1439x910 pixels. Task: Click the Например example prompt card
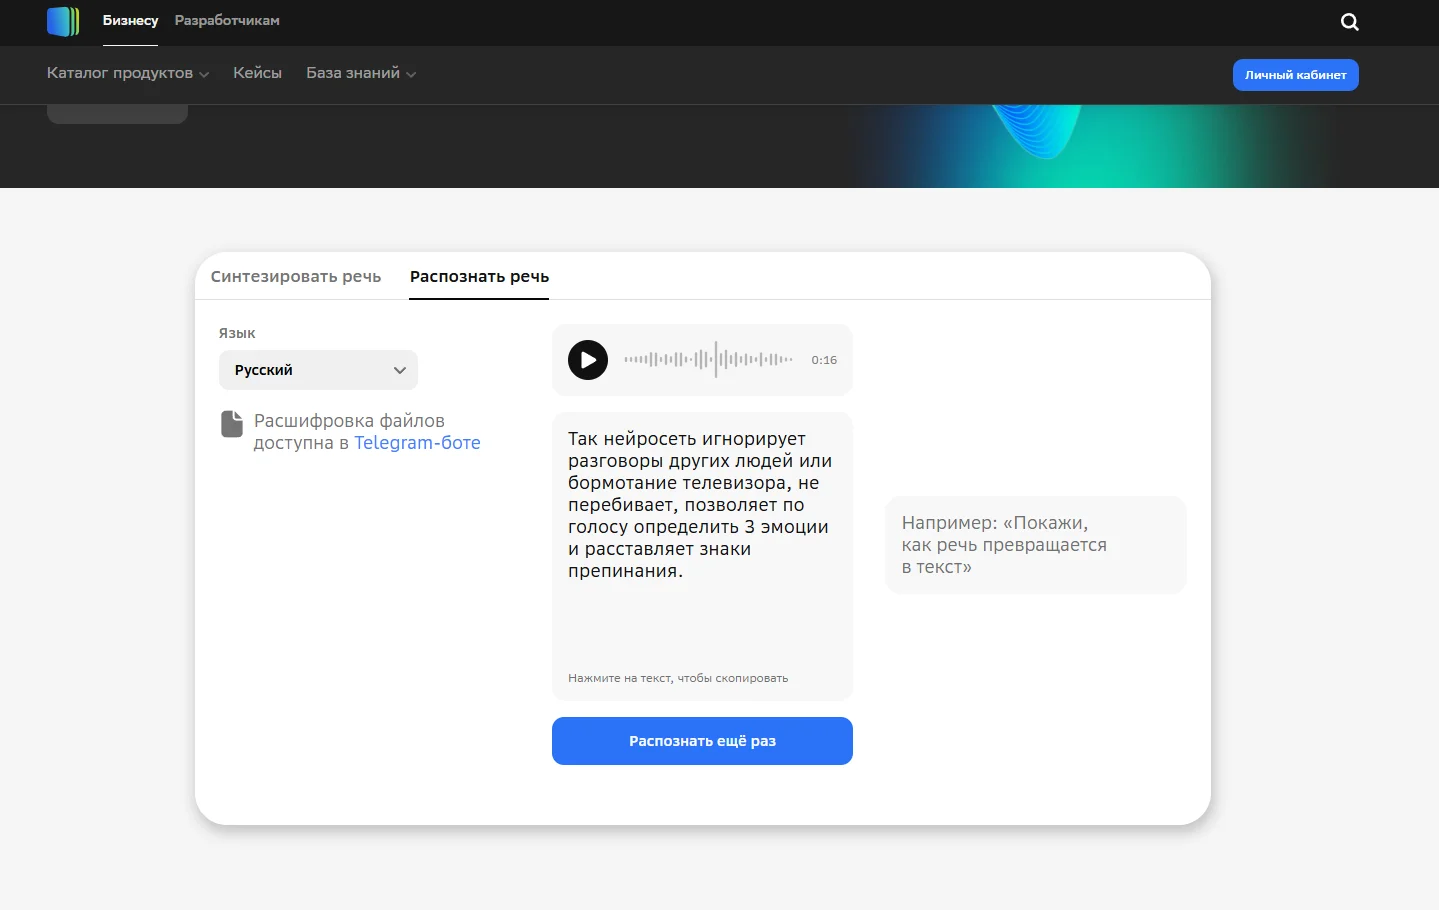coord(1035,545)
